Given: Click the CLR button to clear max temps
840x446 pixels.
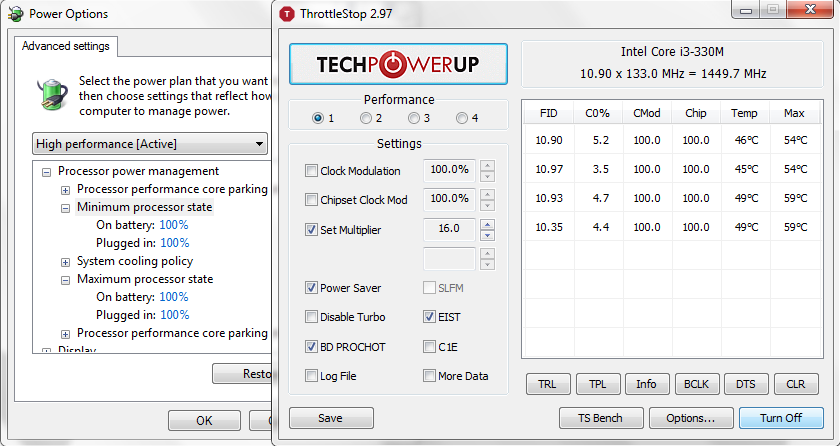Looking at the screenshot, I should [796, 384].
